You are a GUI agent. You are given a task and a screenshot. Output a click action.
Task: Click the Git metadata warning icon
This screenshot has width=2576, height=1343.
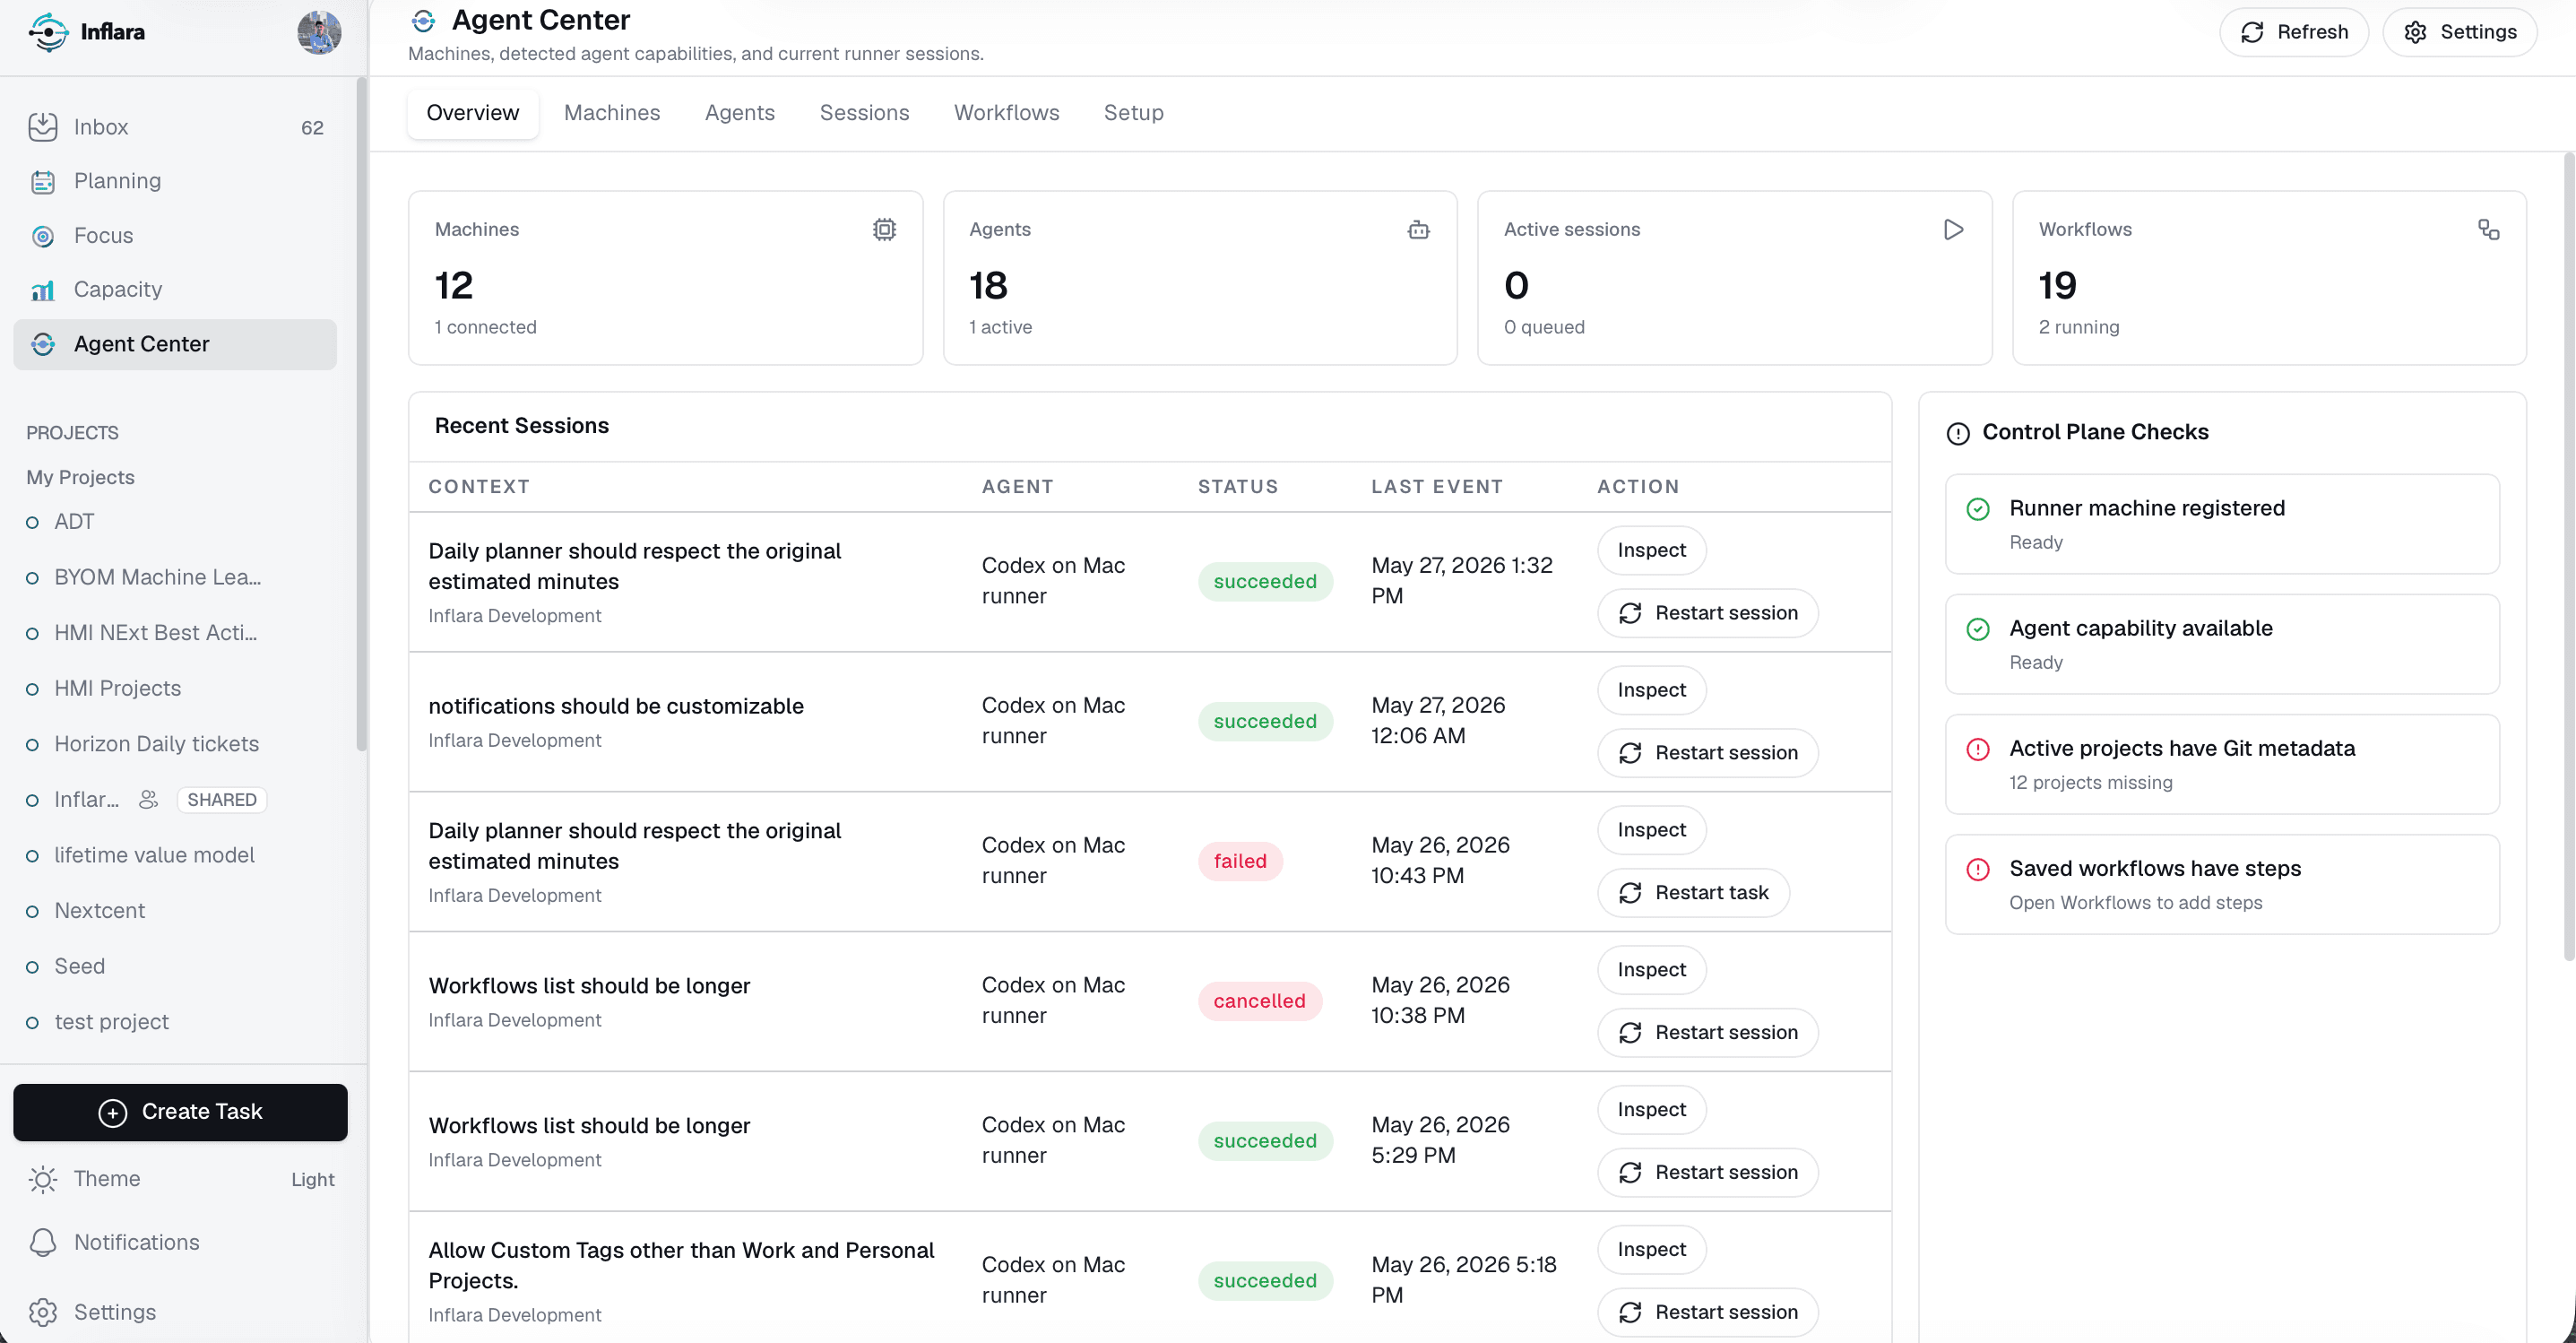click(1978, 749)
